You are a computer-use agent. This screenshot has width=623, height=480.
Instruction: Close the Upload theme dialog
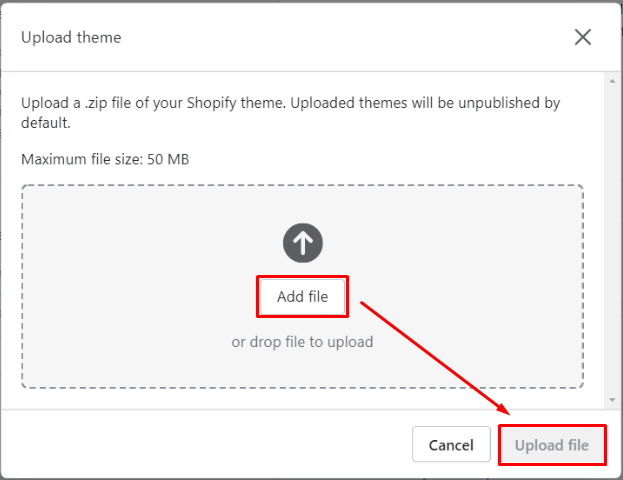point(583,37)
